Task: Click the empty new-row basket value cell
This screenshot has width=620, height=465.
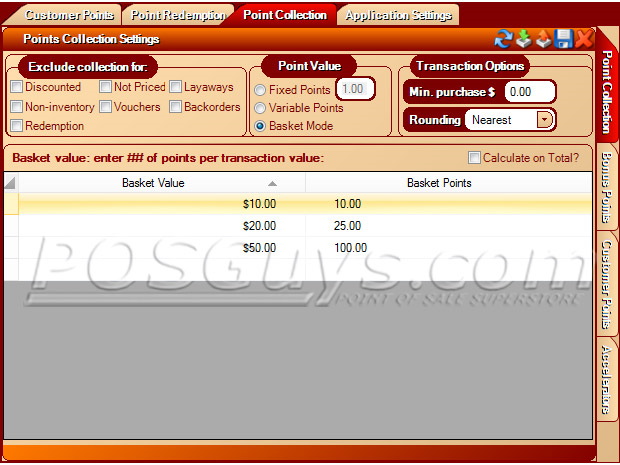Action: tap(162, 270)
